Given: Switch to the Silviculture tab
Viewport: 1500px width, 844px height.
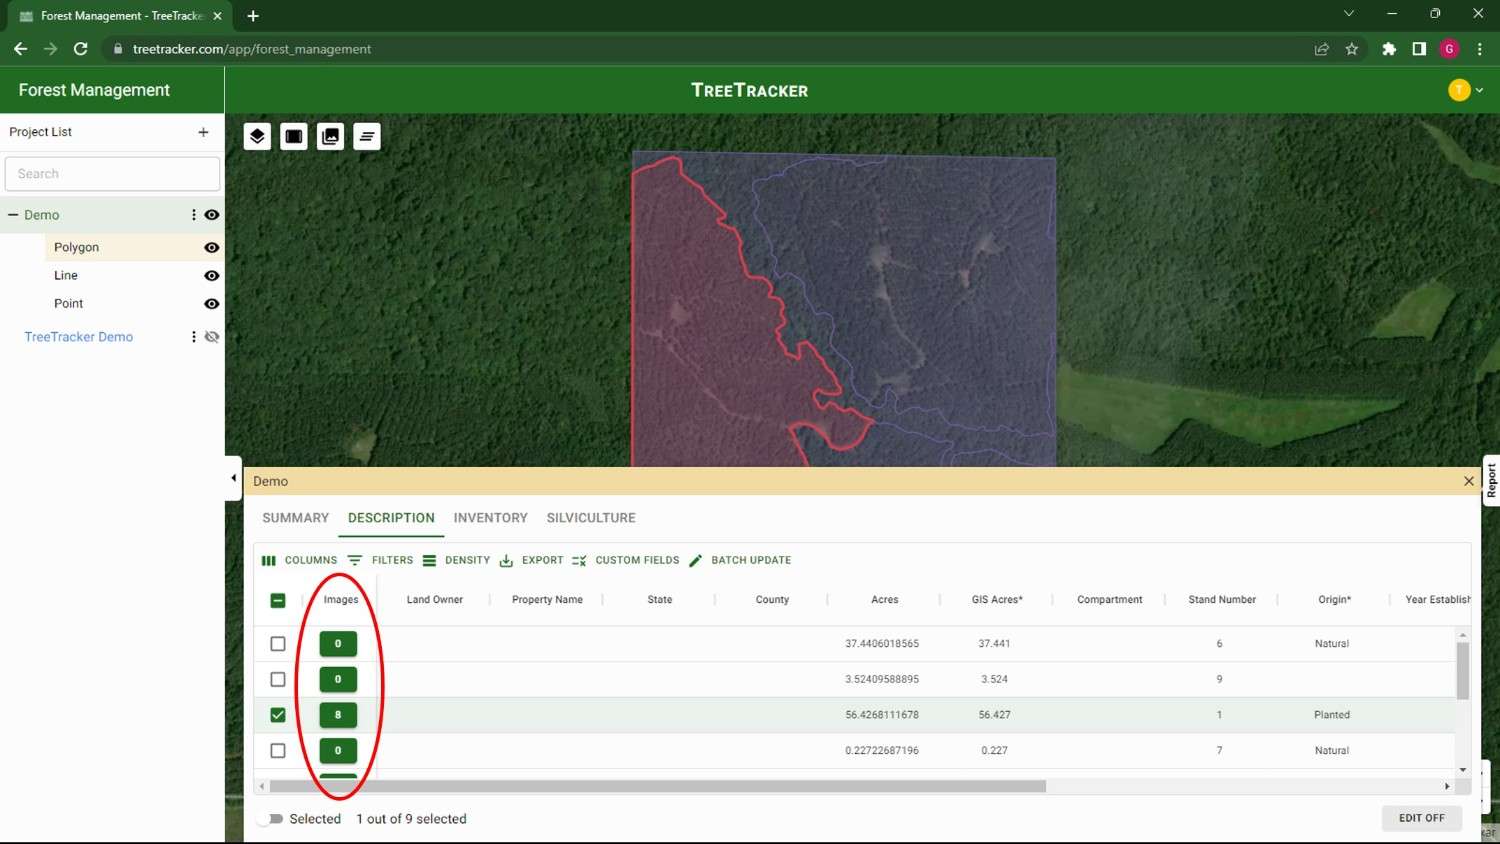Looking at the screenshot, I should (x=591, y=518).
